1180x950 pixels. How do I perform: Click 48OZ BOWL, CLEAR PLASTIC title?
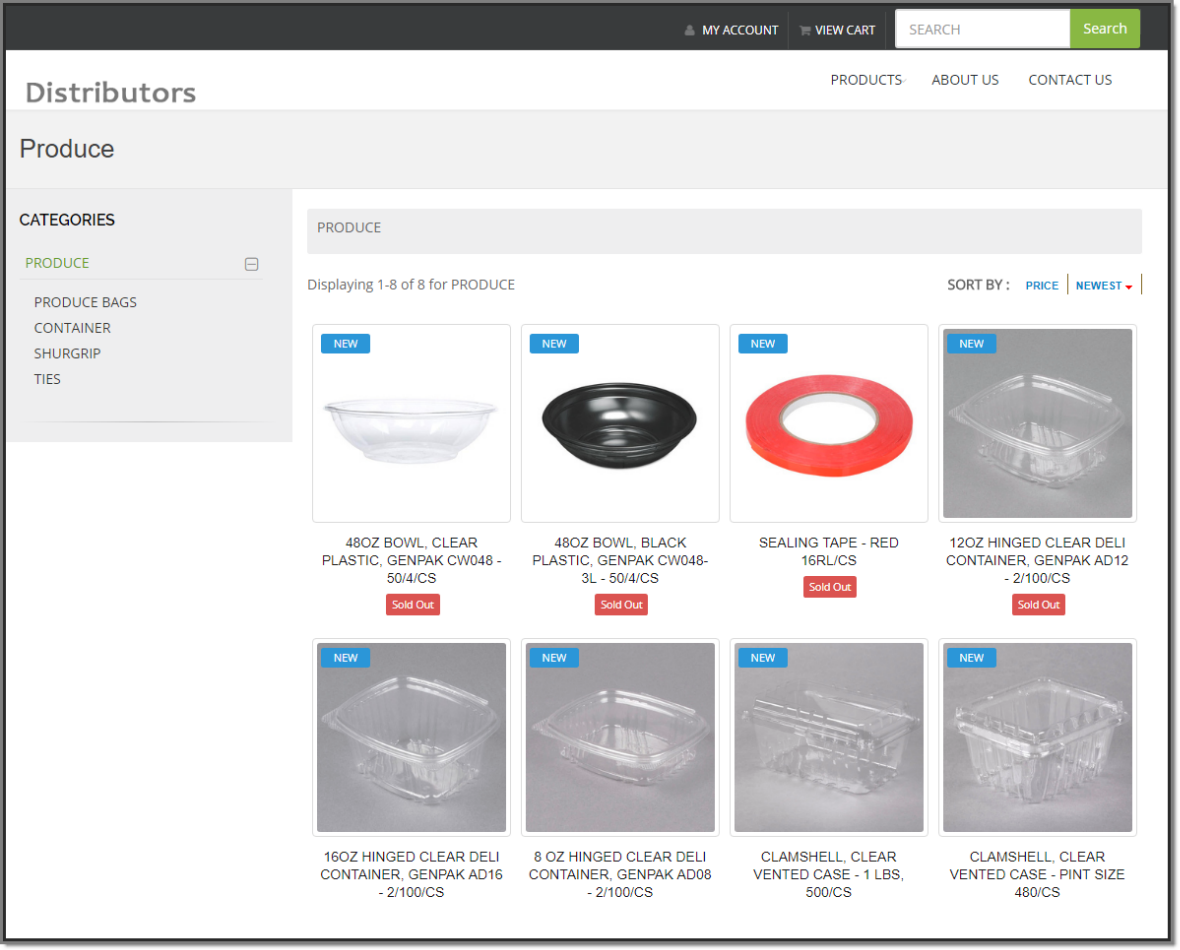(411, 560)
